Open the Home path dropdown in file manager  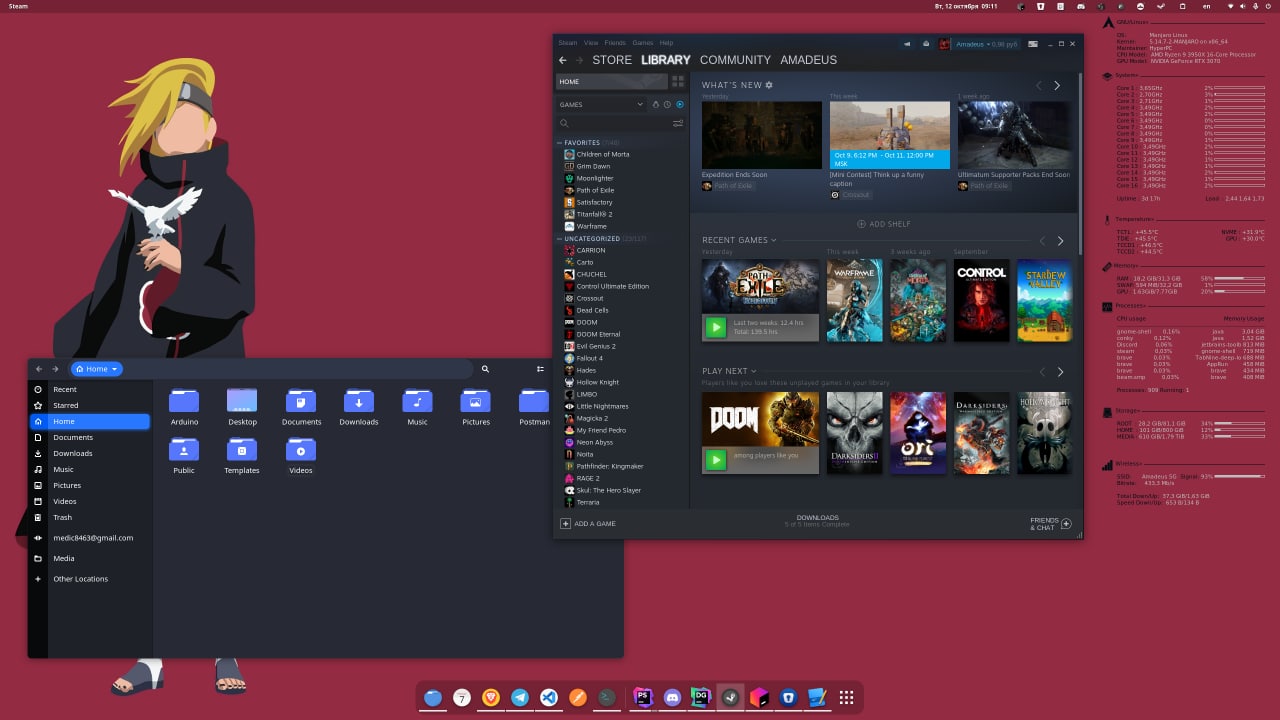pyautogui.click(x=96, y=369)
